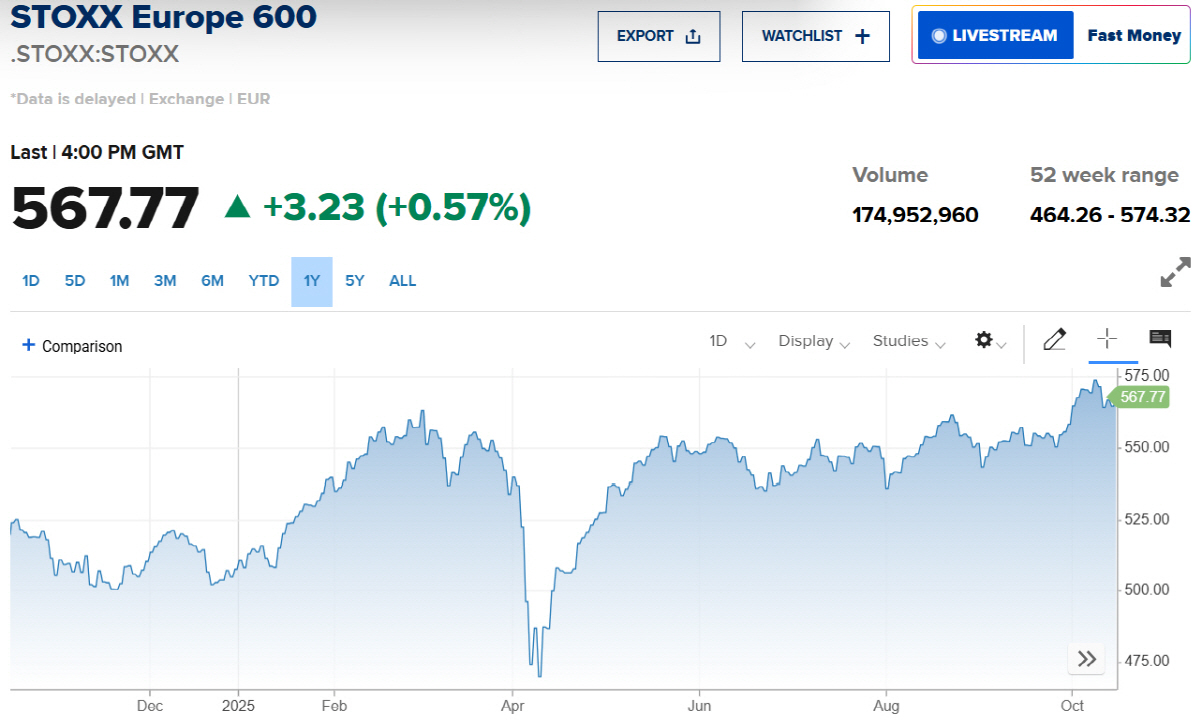Click the expand panel chevron on chart
The height and width of the screenshot is (722, 1200).
pyautogui.click(x=1086, y=659)
